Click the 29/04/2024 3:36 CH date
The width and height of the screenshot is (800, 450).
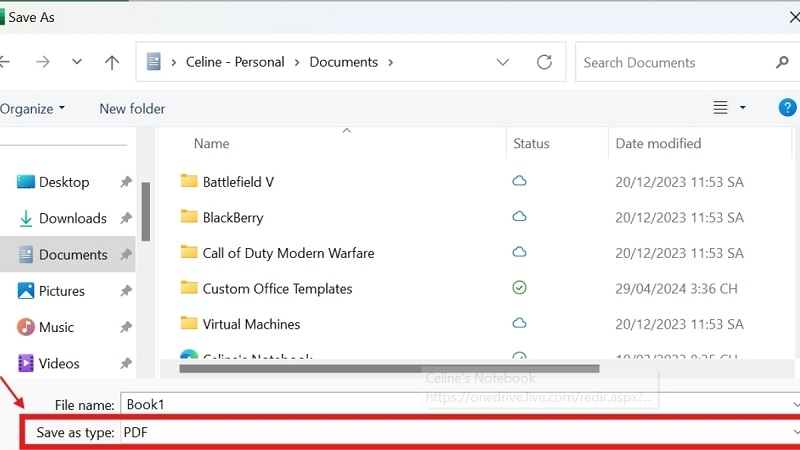tap(676, 289)
